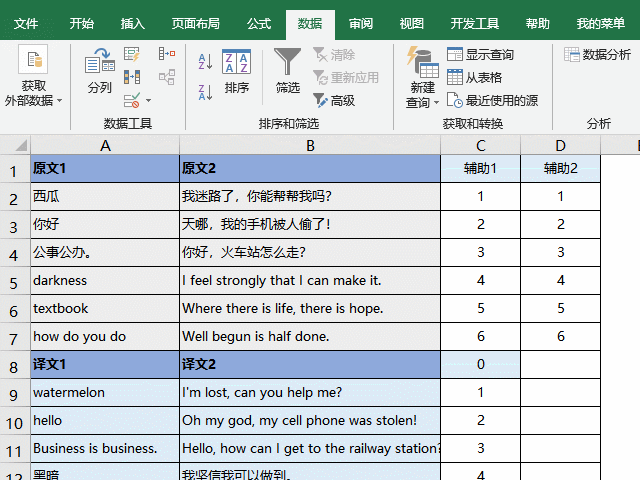
Task: Switch to the 页面布局 tab
Action: (196, 24)
